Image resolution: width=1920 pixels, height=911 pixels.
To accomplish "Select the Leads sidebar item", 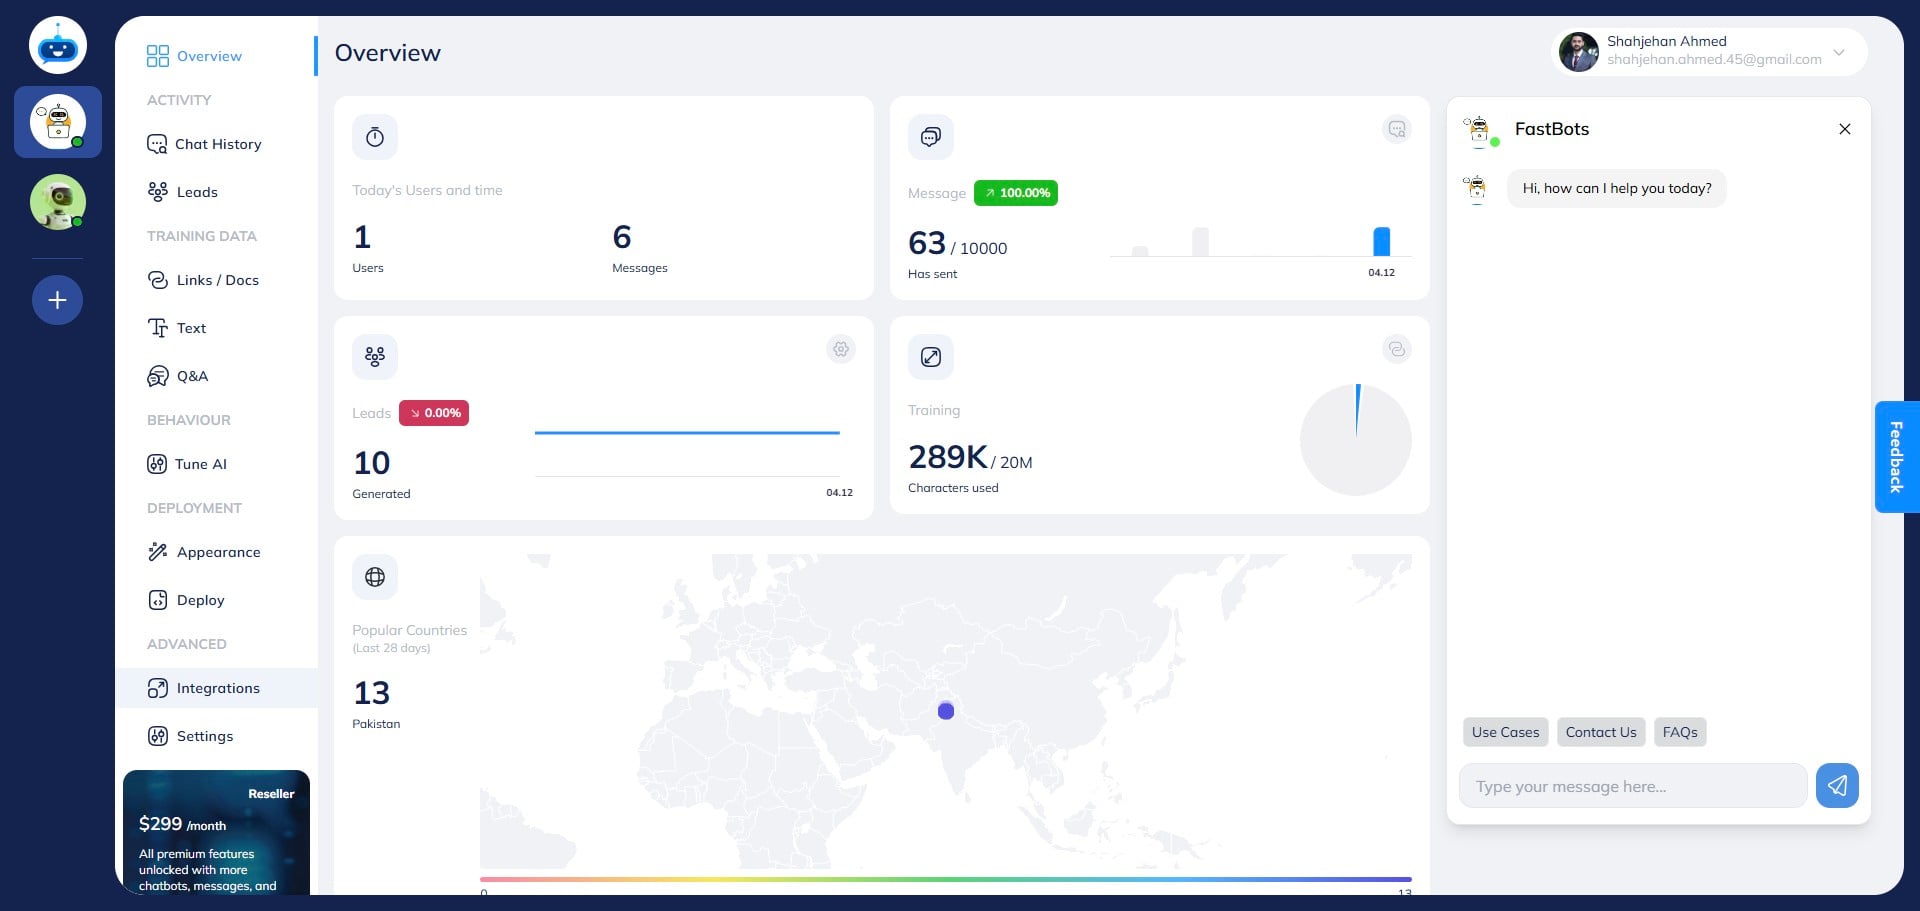I will coord(197,191).
